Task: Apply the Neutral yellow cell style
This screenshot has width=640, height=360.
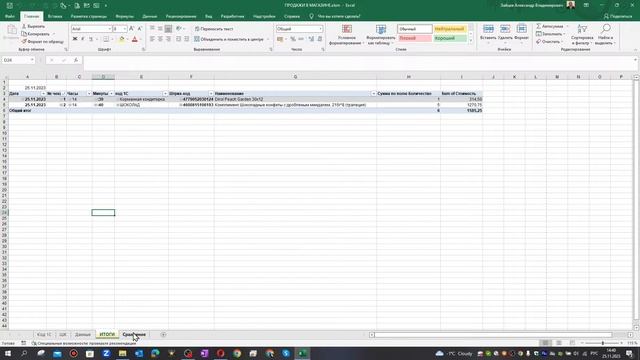Action: (x=450, y=29)
